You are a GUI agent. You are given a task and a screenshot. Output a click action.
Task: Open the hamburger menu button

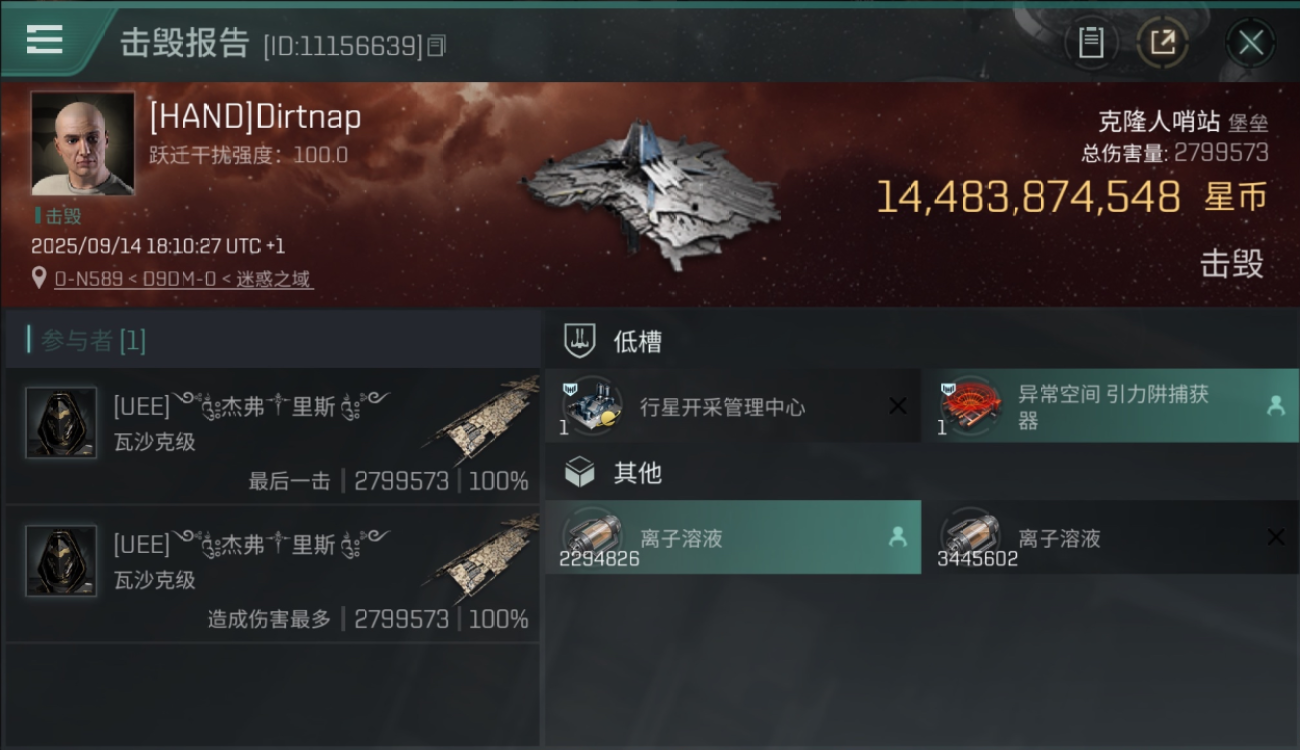[x=45, y=40]
